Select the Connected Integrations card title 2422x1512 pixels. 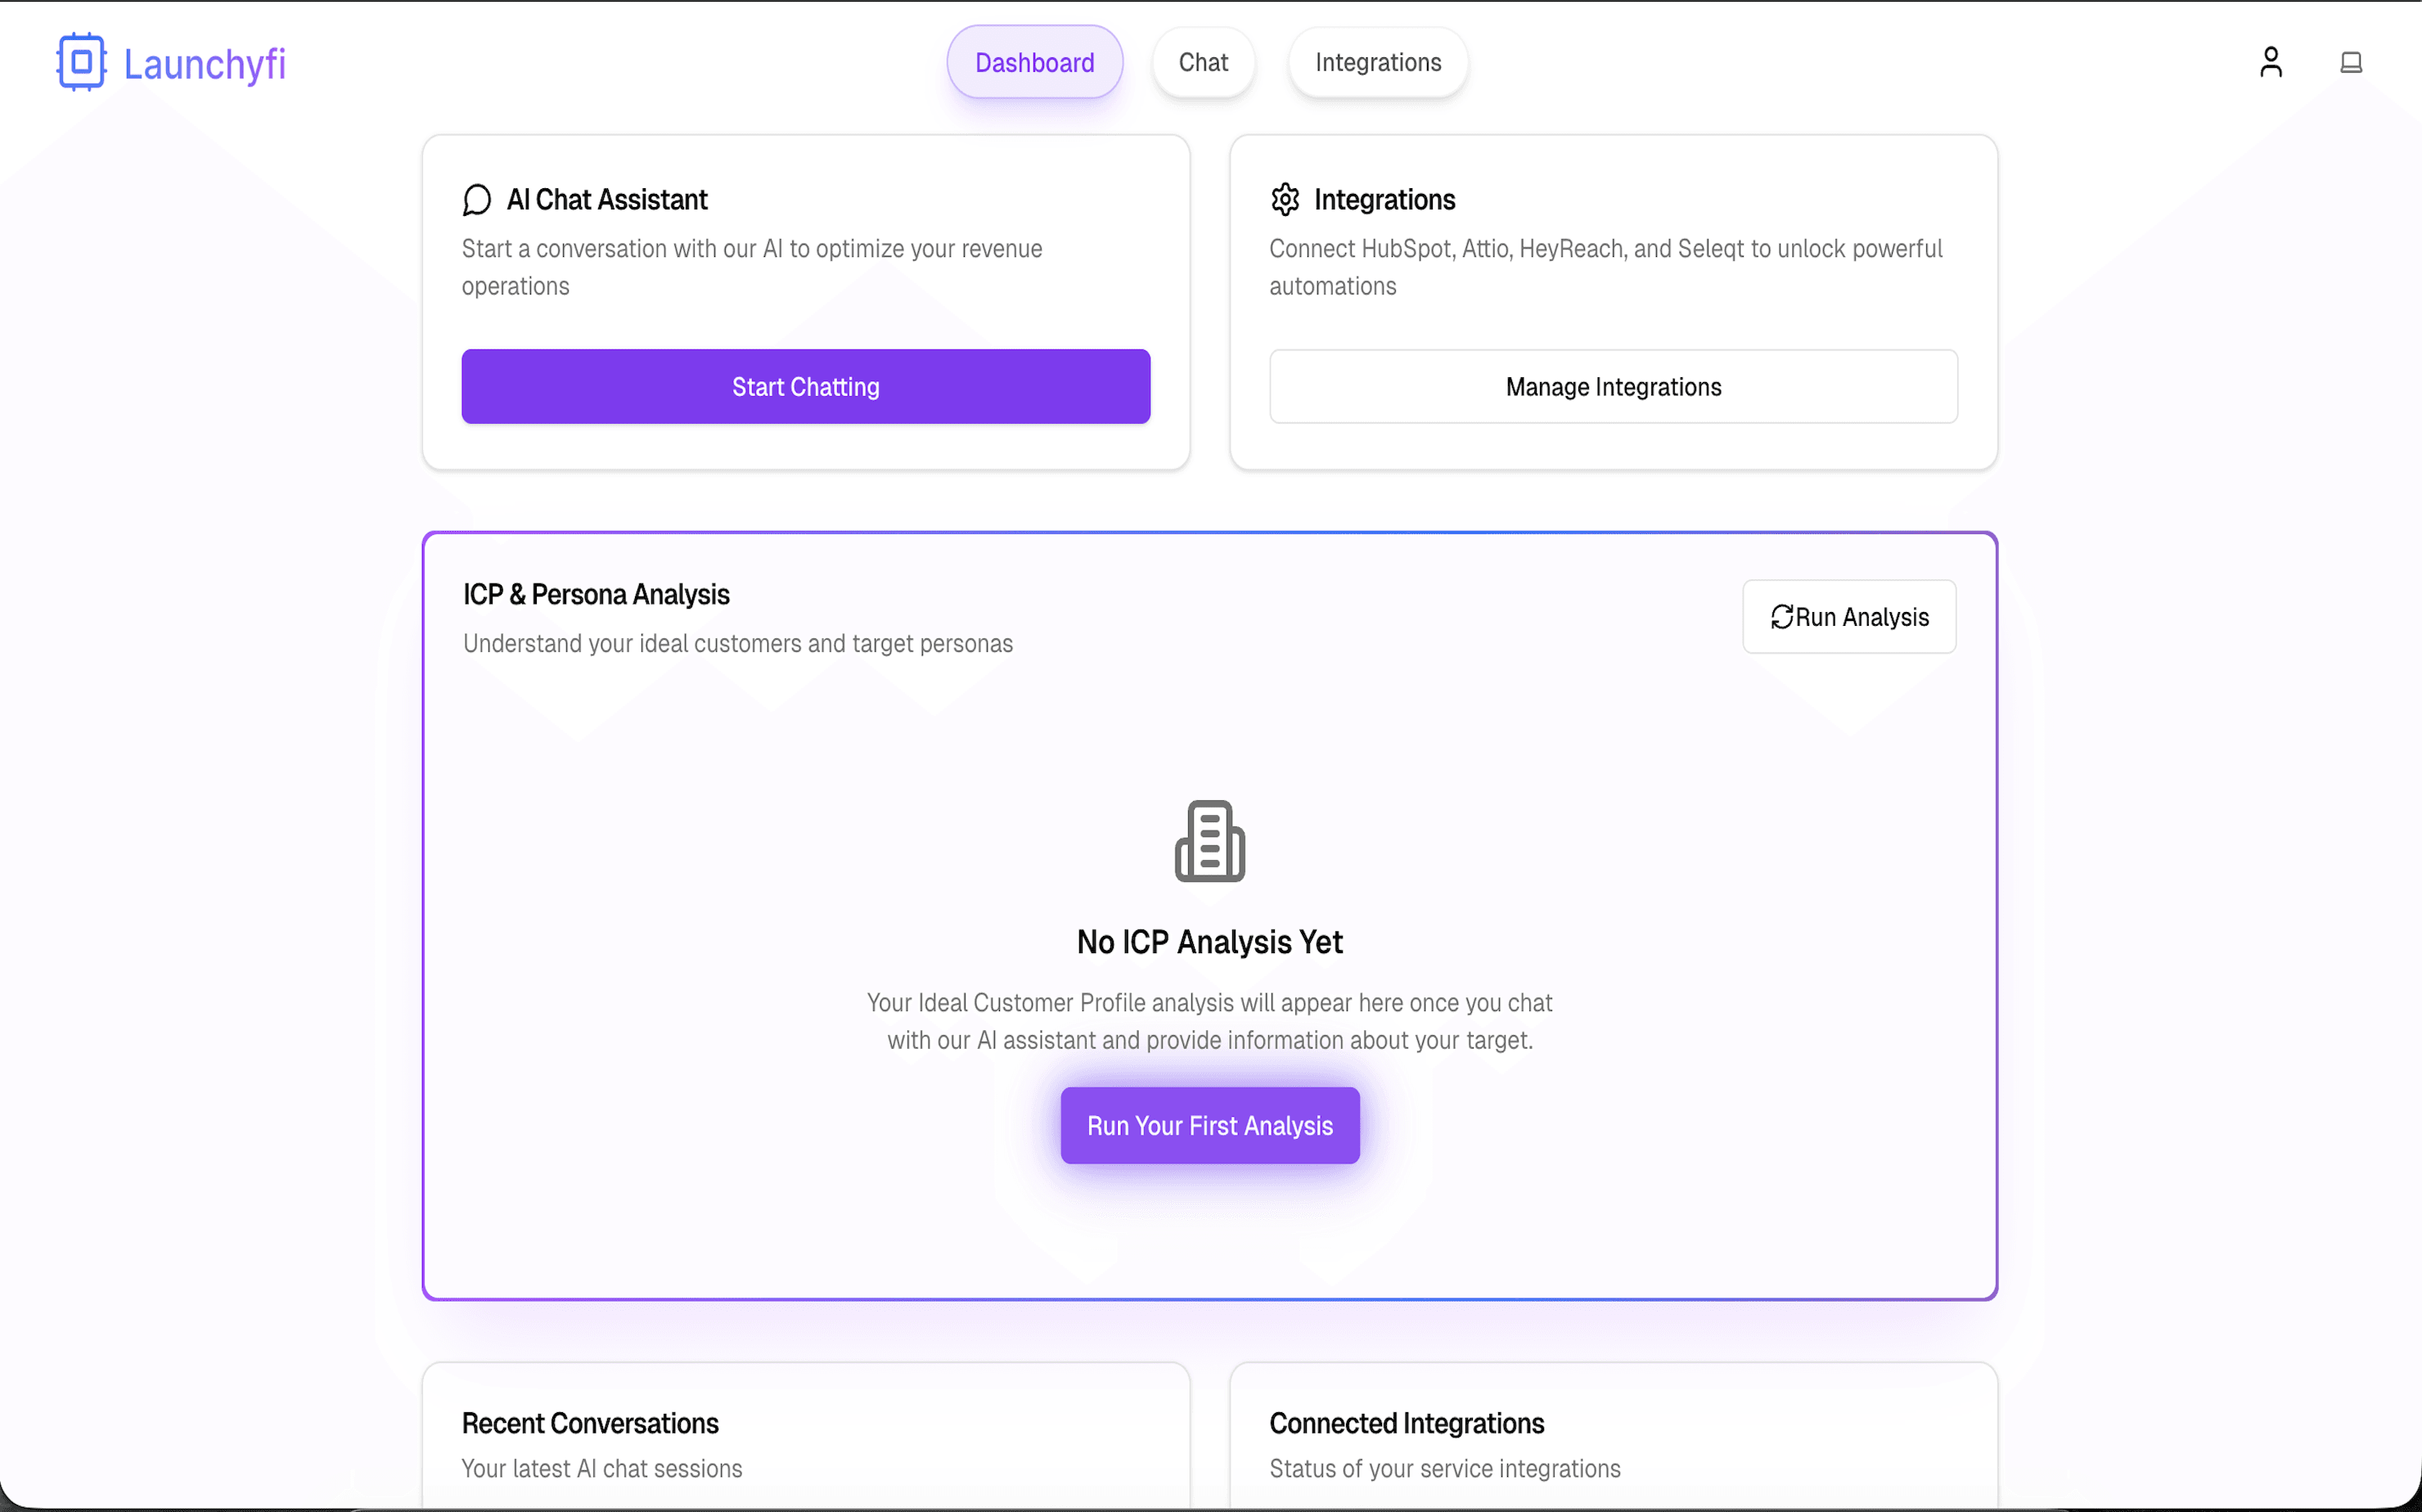coord(1406,1423)
